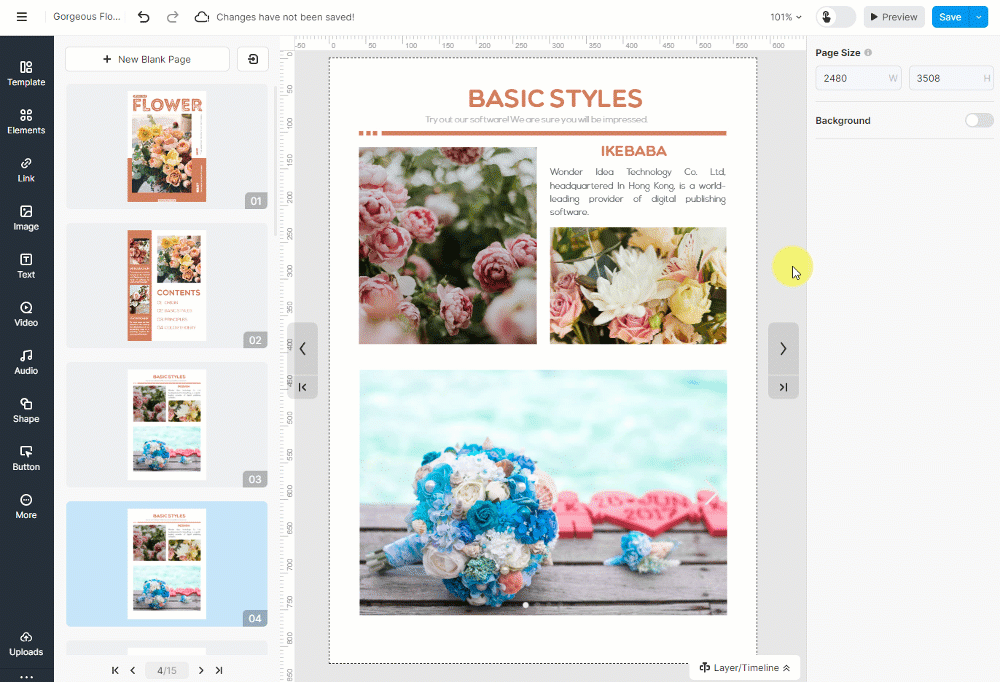Viewport: 1000px width, 682px height.
Task: Click the page width field 2480
Action: [858, 78]
